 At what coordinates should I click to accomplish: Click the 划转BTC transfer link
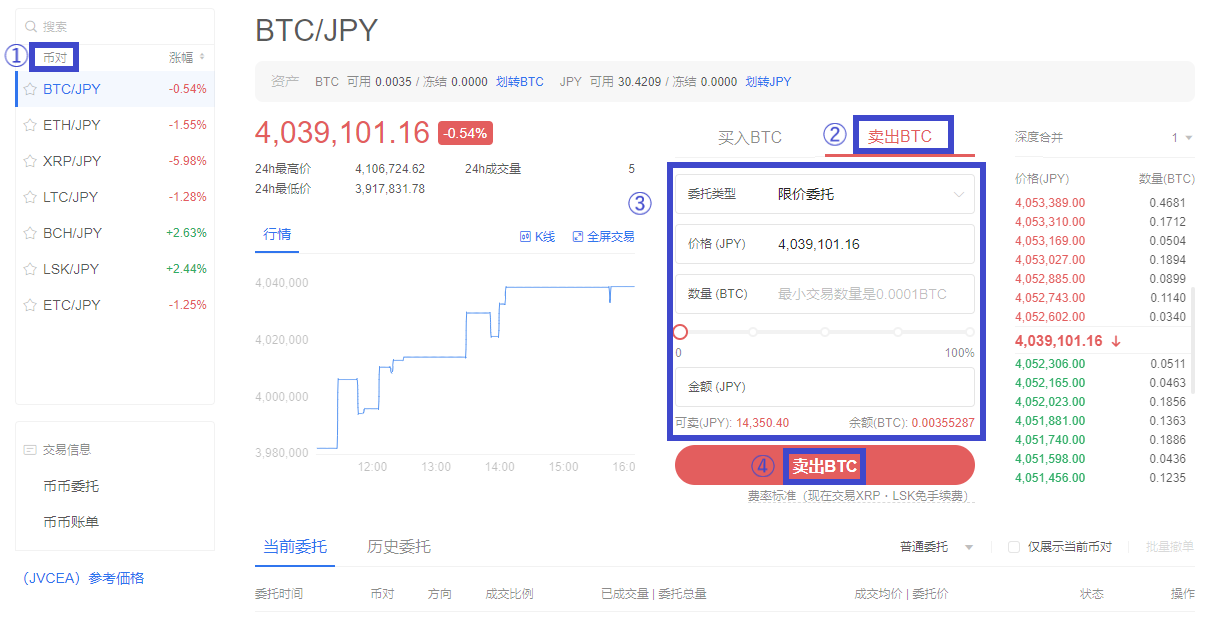pyautogui.click(x=520, y=82)
